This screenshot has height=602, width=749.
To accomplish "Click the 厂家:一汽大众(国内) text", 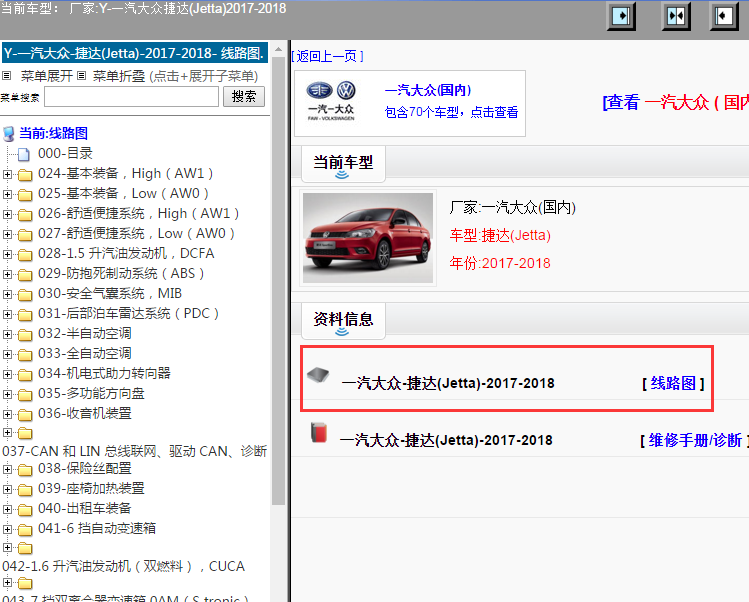I will 513,207.
